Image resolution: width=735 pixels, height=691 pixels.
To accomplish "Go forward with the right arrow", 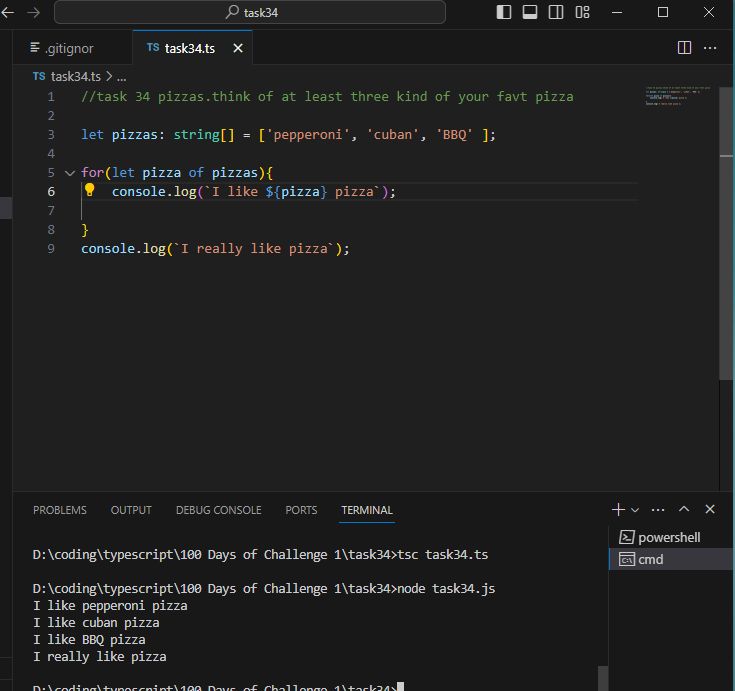I will (x=33, y=12).
